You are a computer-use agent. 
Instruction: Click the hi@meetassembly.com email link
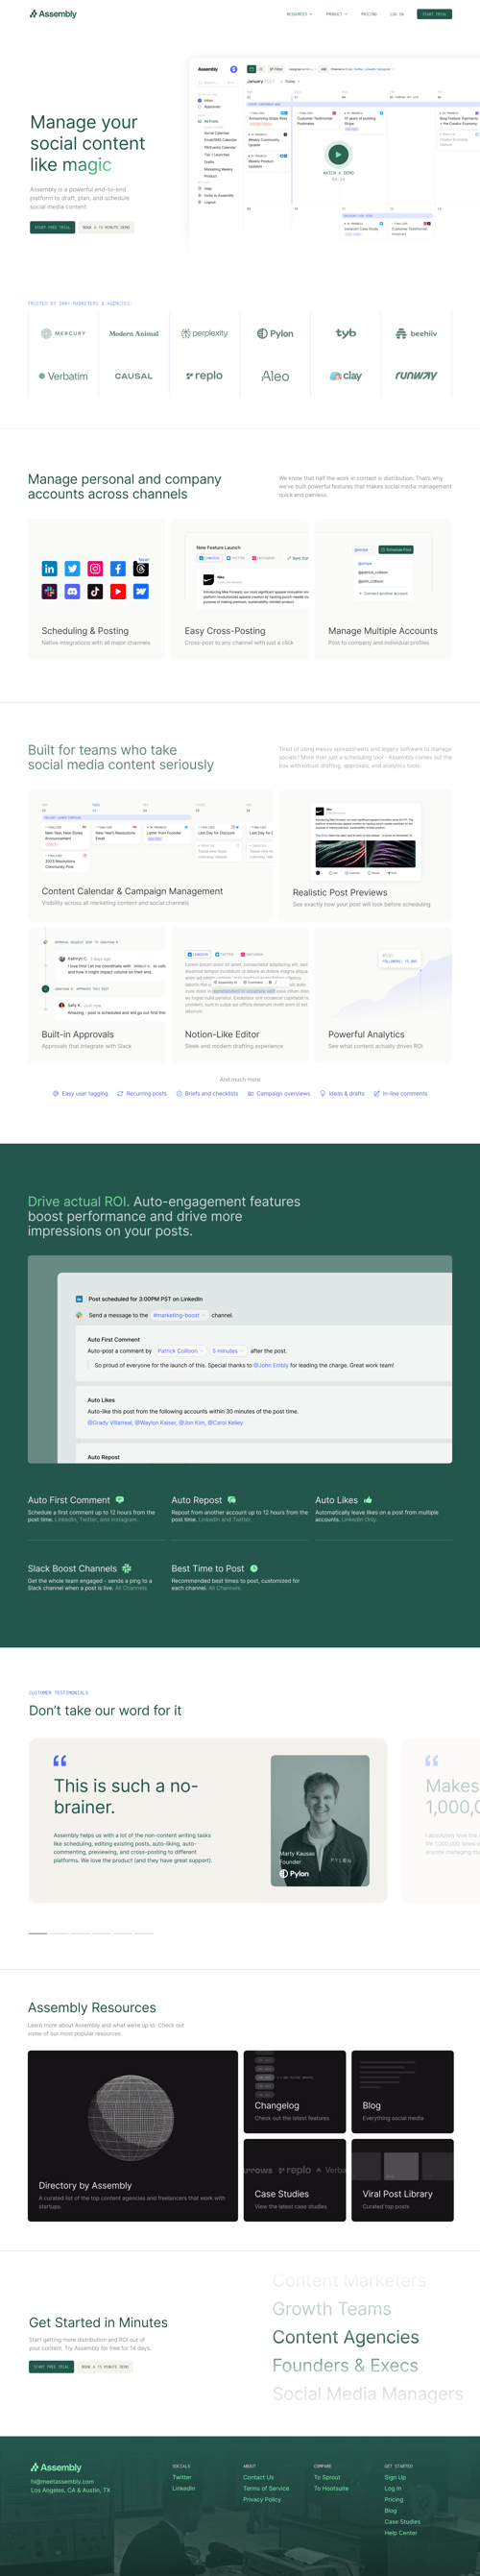click(x=62, y=2481)
